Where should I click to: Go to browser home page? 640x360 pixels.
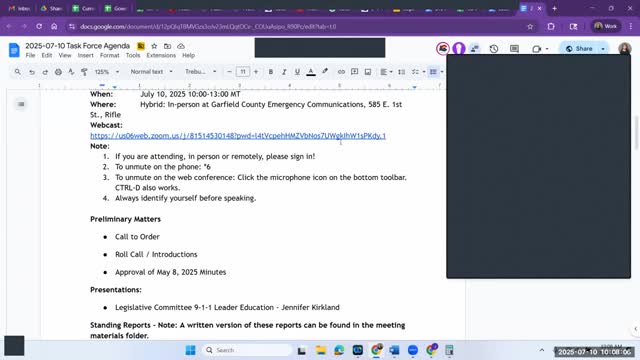(x=54, y=27)
